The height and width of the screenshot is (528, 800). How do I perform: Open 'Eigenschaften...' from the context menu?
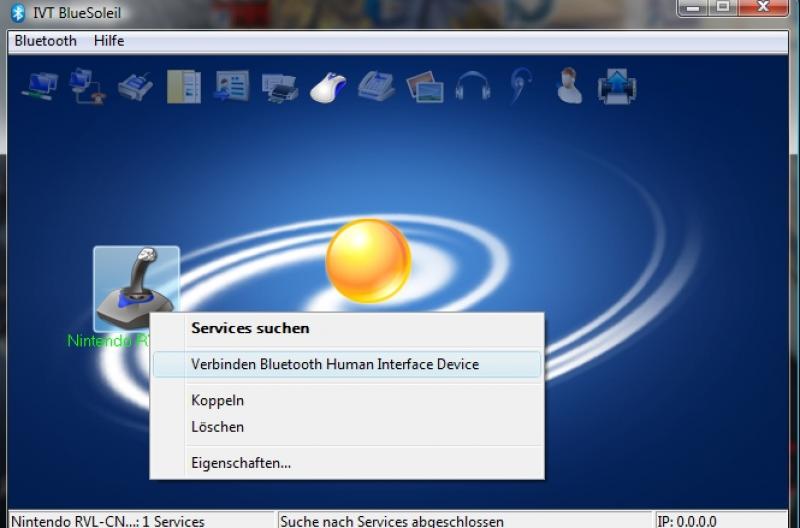click(x=241, y=463)
